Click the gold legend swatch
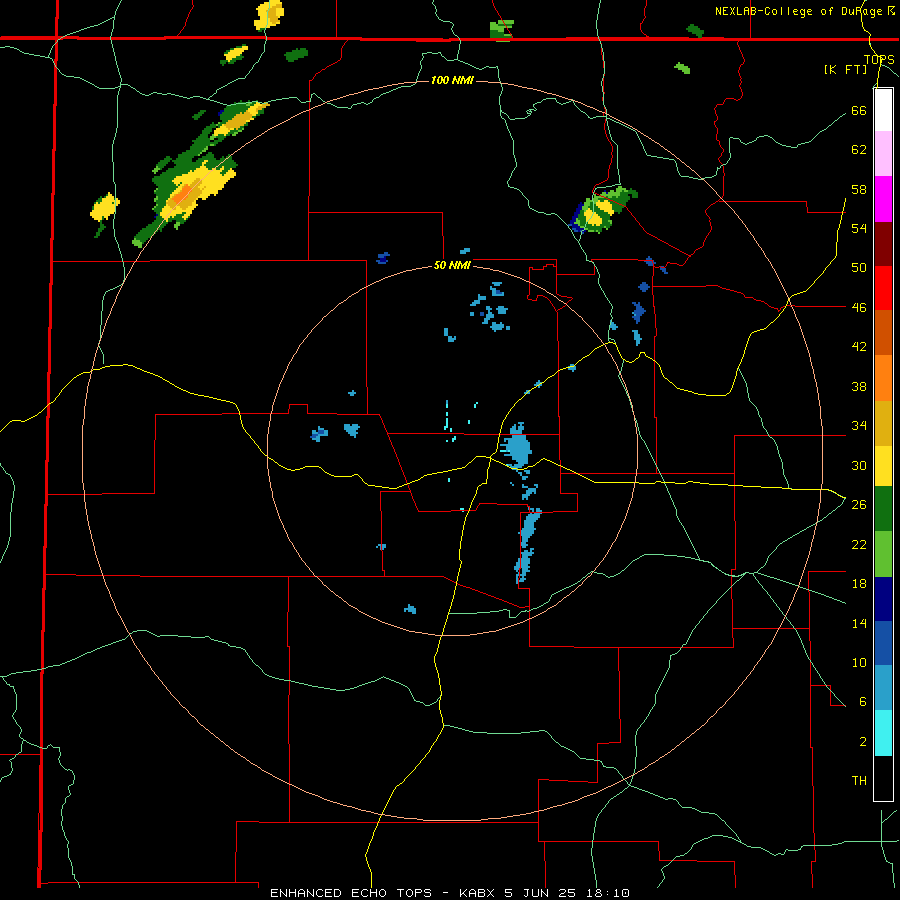 [x=883, y=423]
